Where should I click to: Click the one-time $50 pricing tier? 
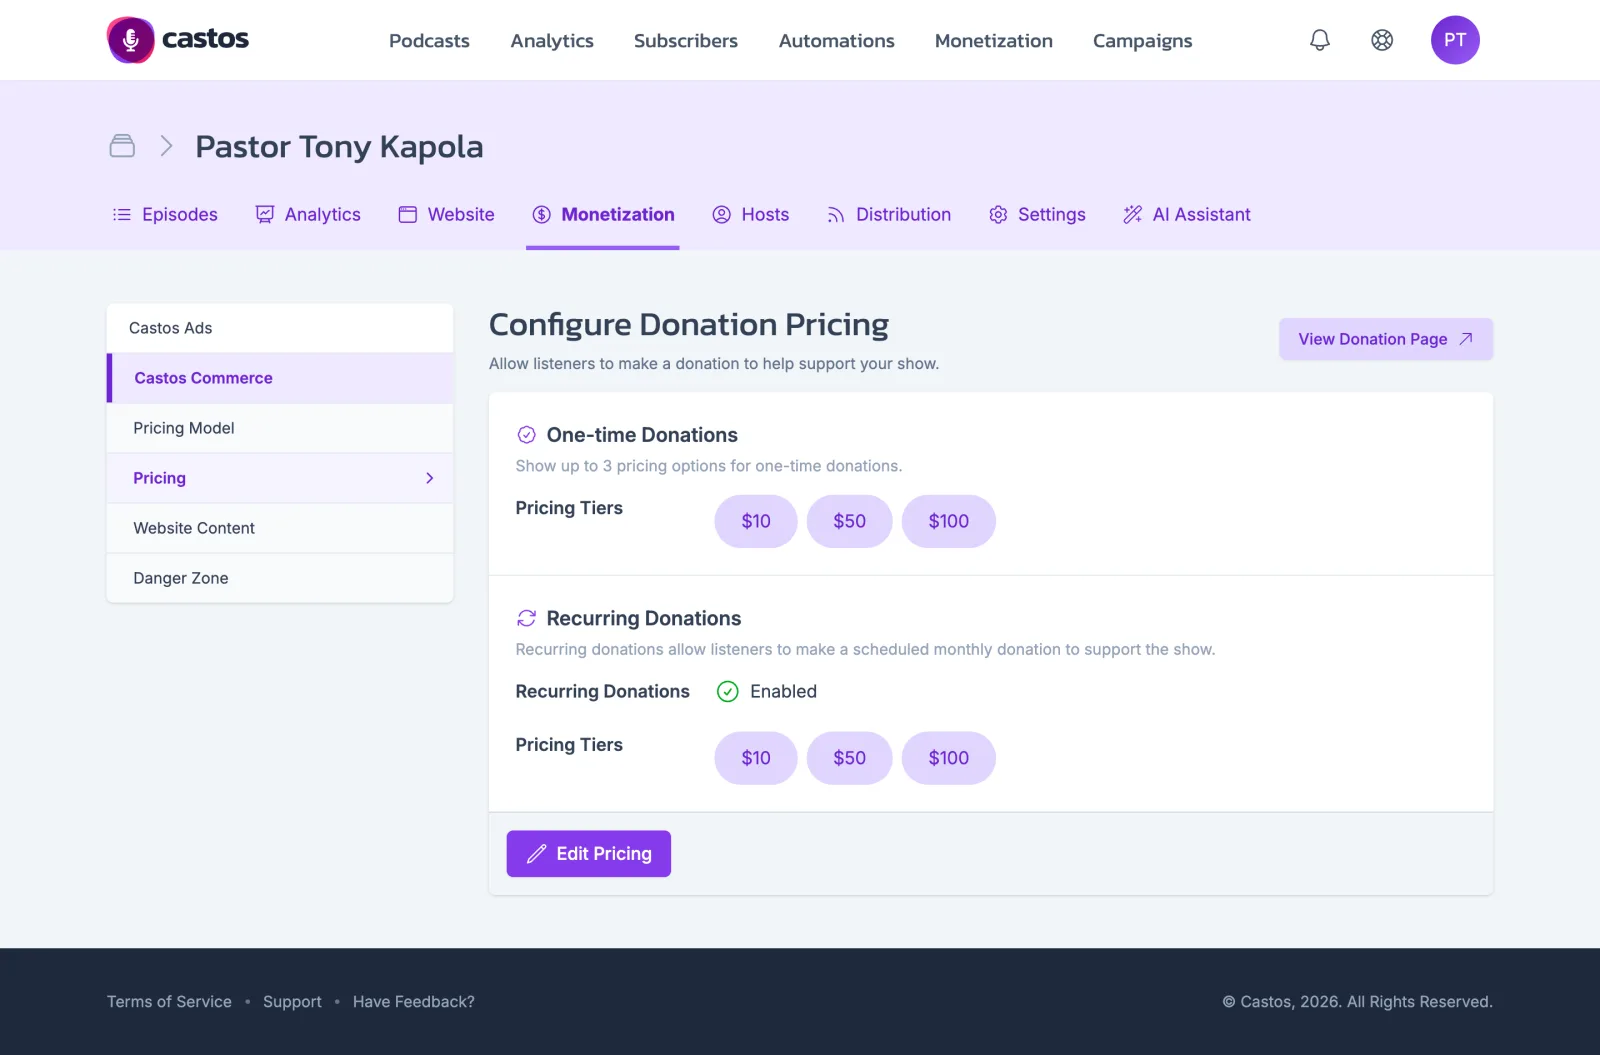click(x=850, y=521)
